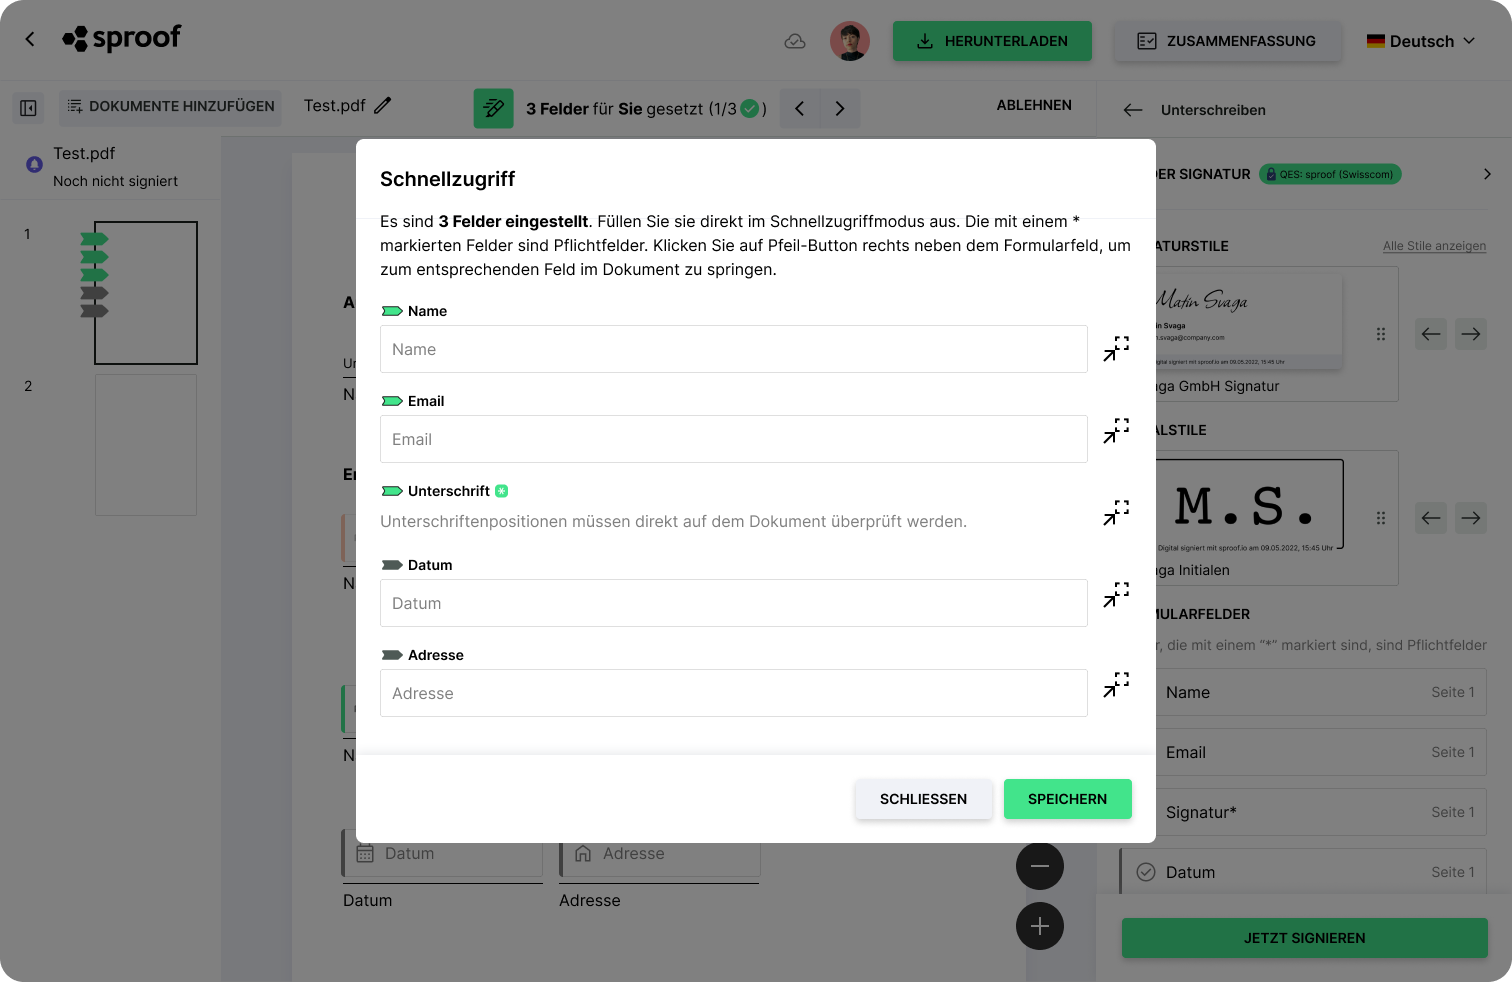Open the green signing fields icon
The image size is (1512, 982).
[493, 108]
